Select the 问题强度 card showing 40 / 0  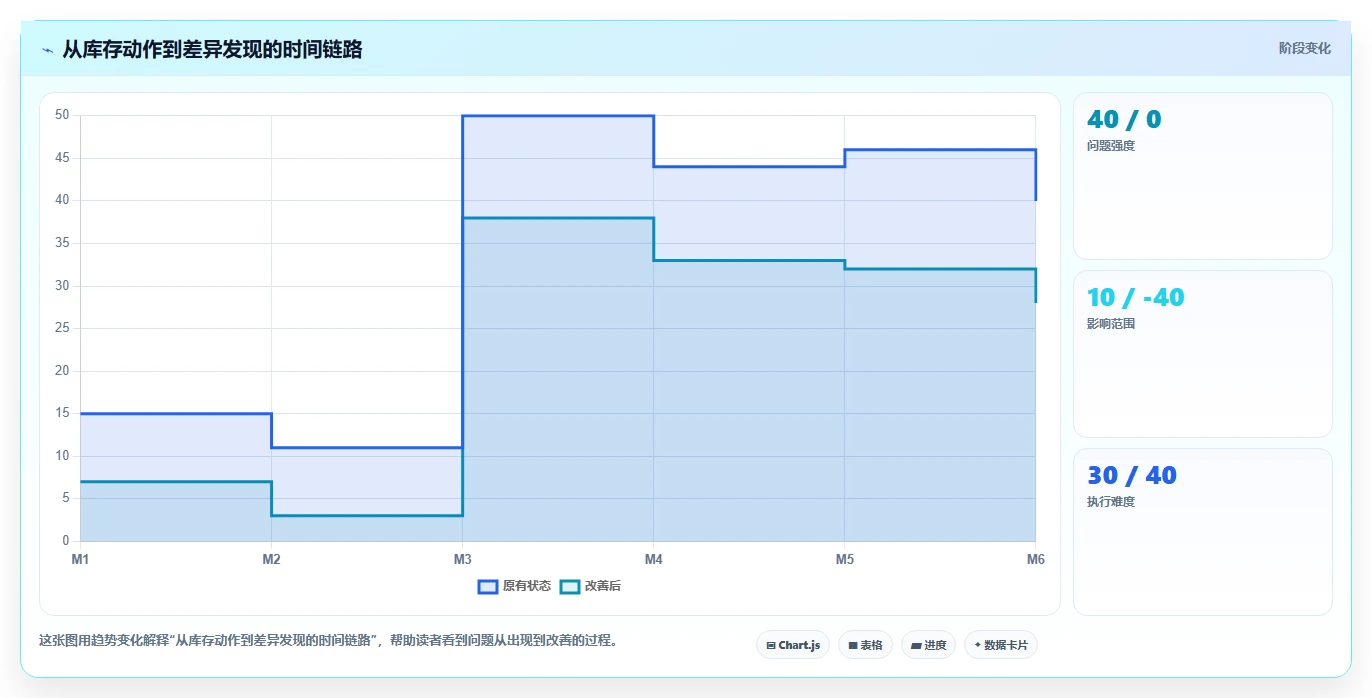pyautogui.click(x=1203, y=176)
